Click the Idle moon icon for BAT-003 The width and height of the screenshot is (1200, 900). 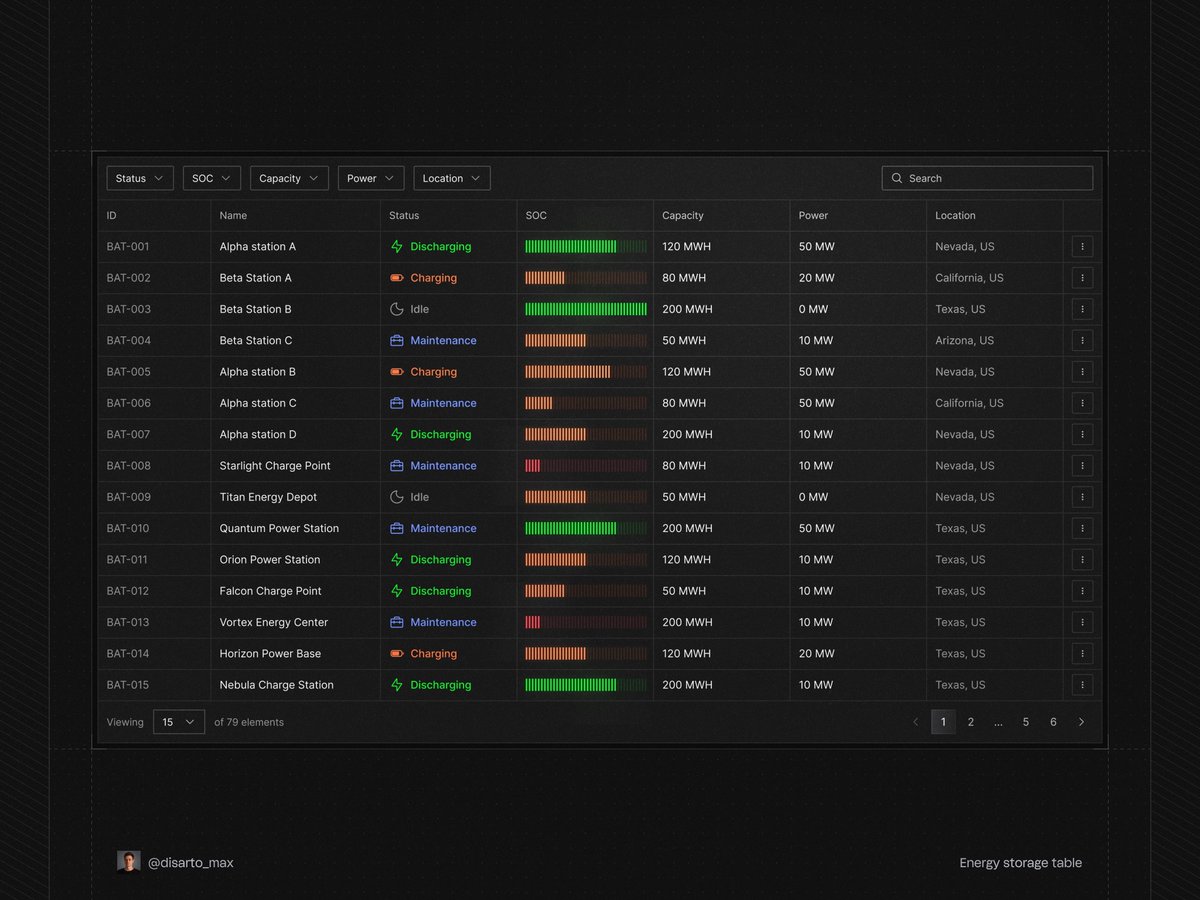397,309
